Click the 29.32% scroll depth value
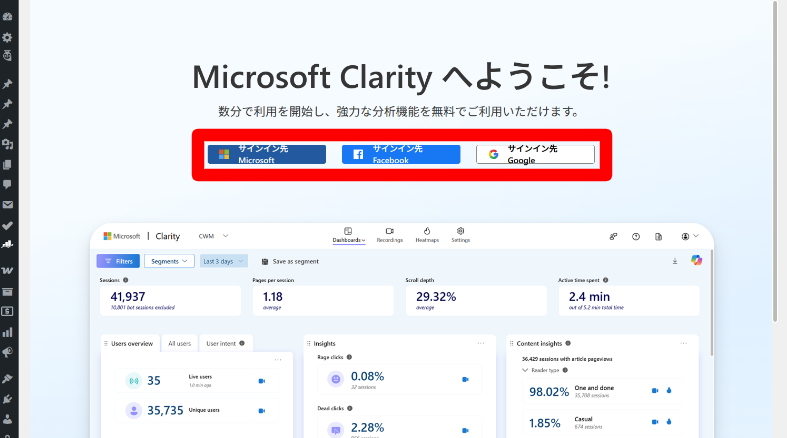The image size is (787, 438). pyautogui.click(x=436, y=297)
